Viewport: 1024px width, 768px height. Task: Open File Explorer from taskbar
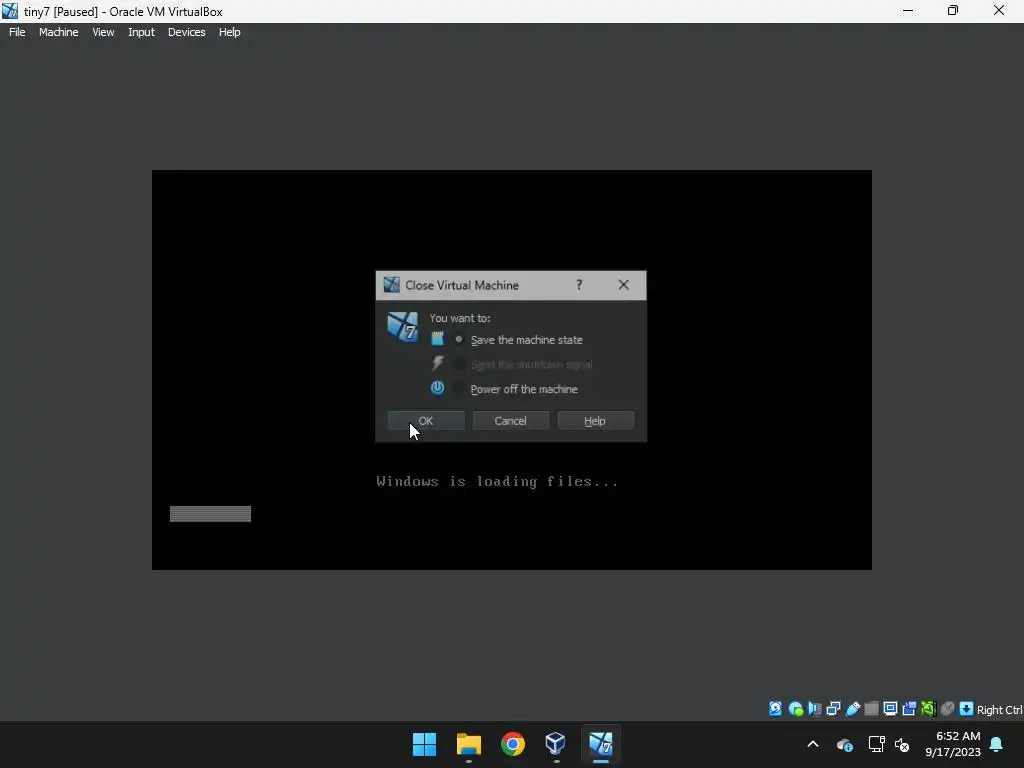pyautogui.click(x=469, y=744)
